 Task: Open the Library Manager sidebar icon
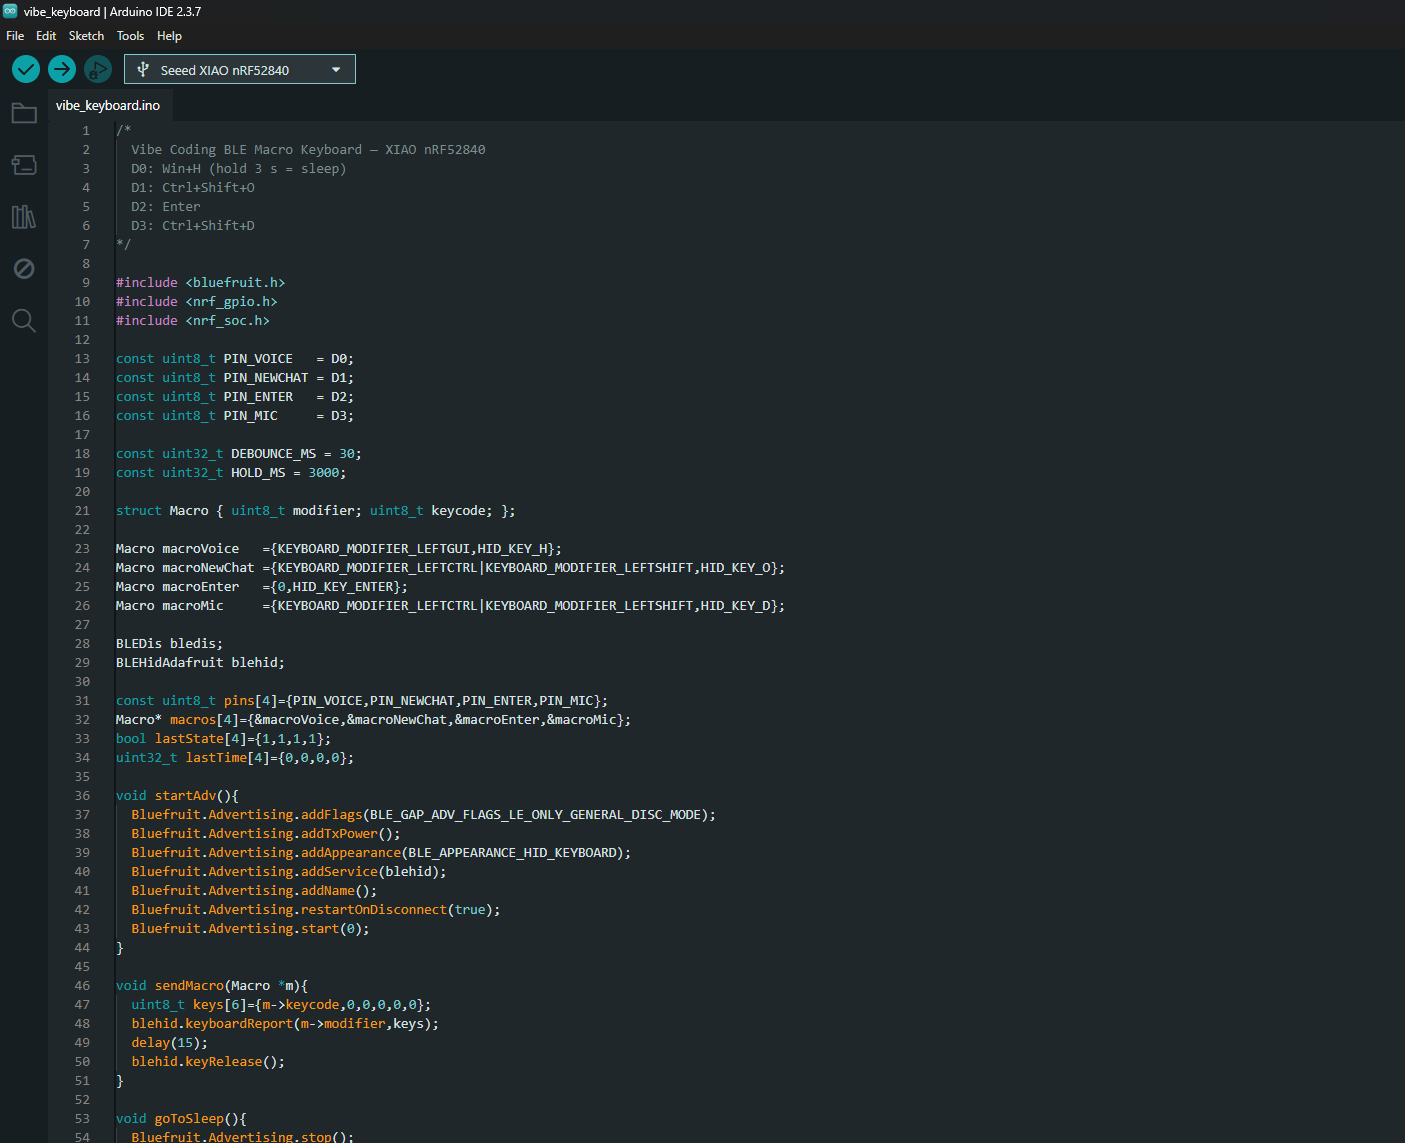[24, 217]
